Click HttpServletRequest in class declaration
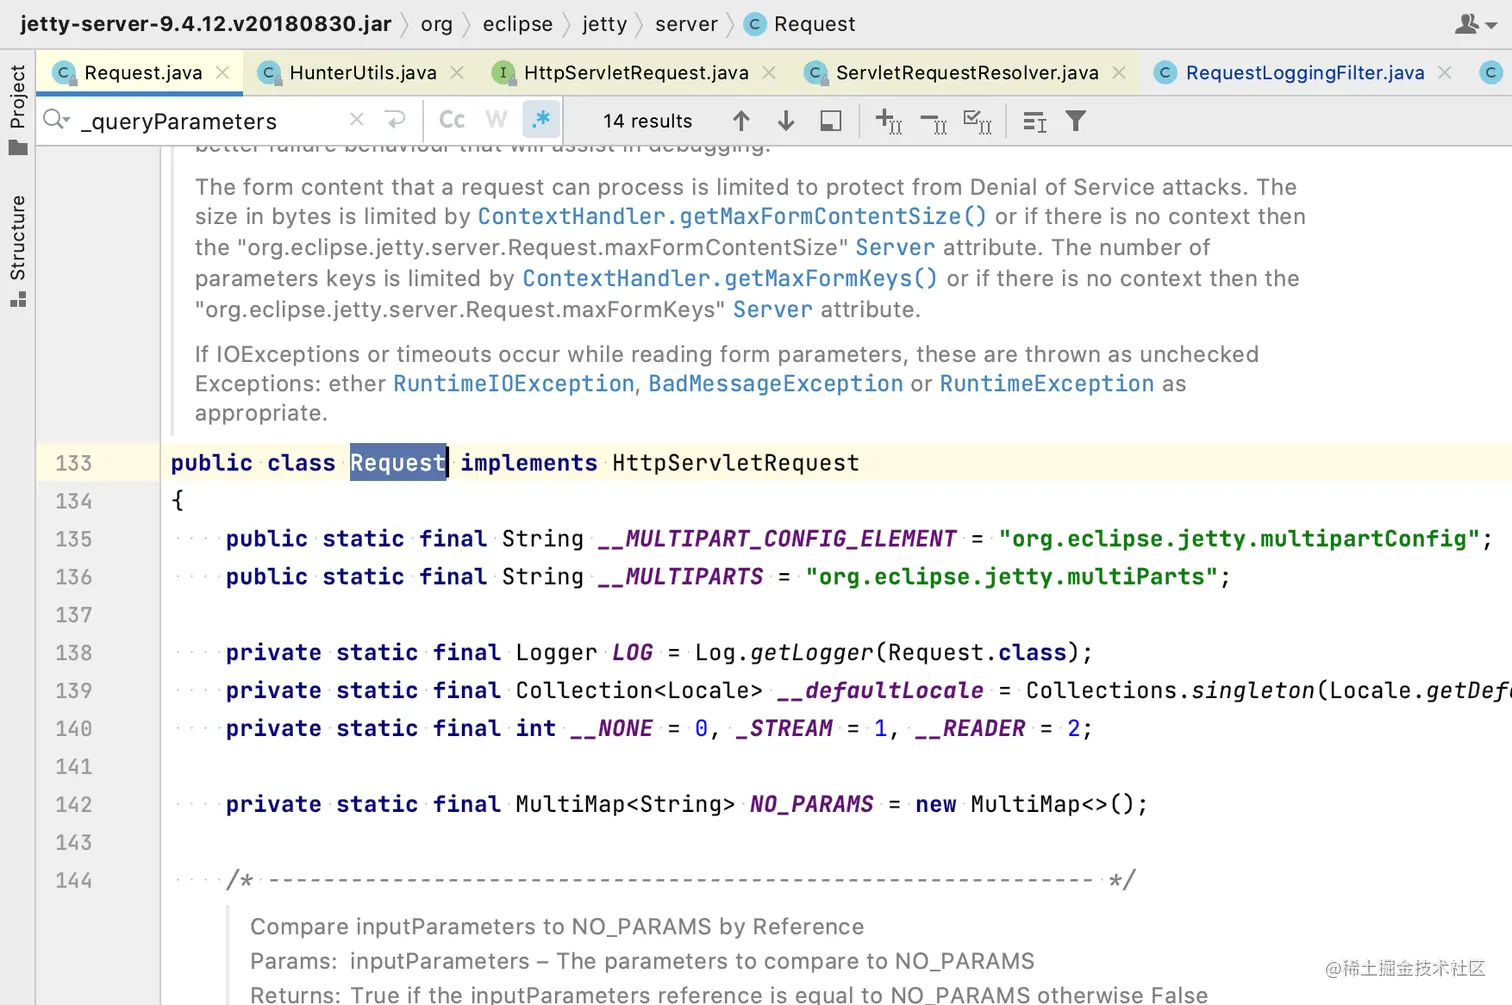 pyautogui.click(x=736, y=463)
